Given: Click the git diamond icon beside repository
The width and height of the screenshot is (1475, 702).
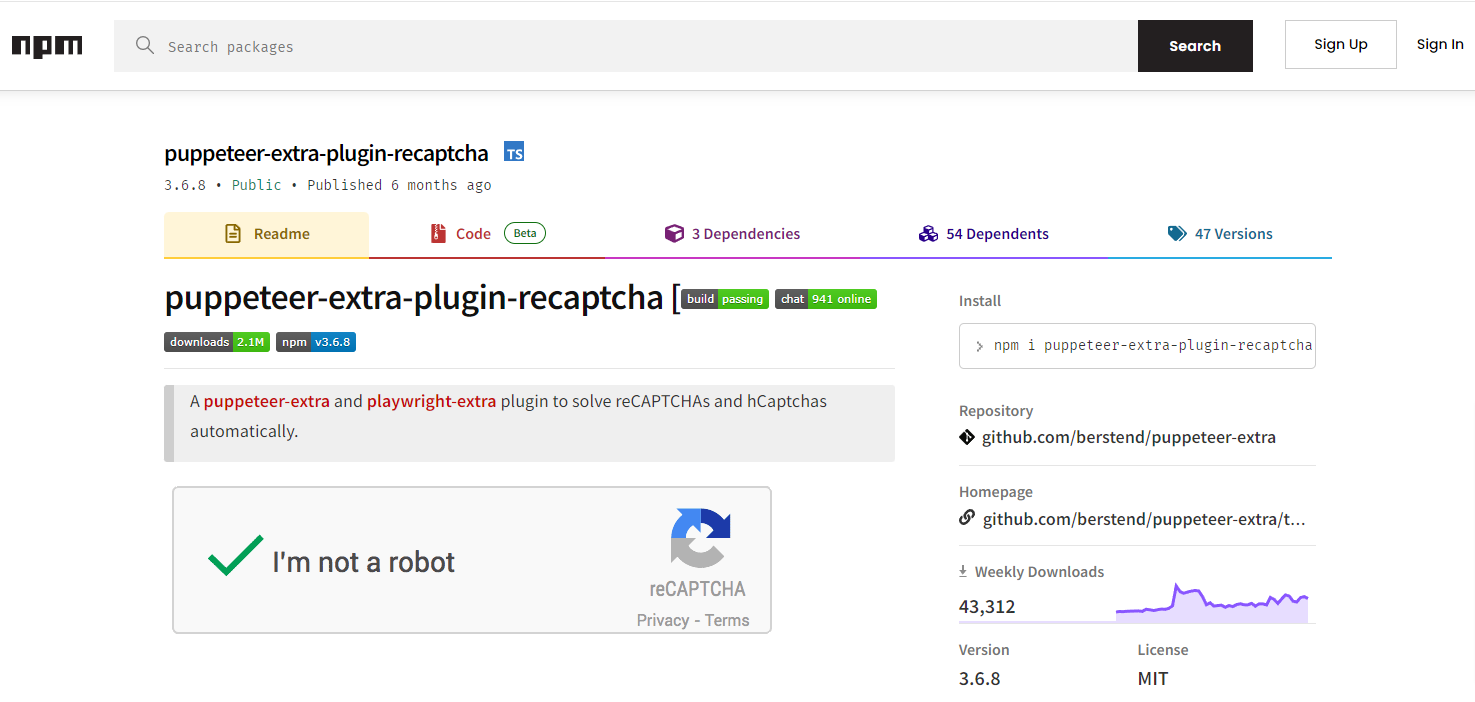Looking at the screenshot, I should [967, 437].
